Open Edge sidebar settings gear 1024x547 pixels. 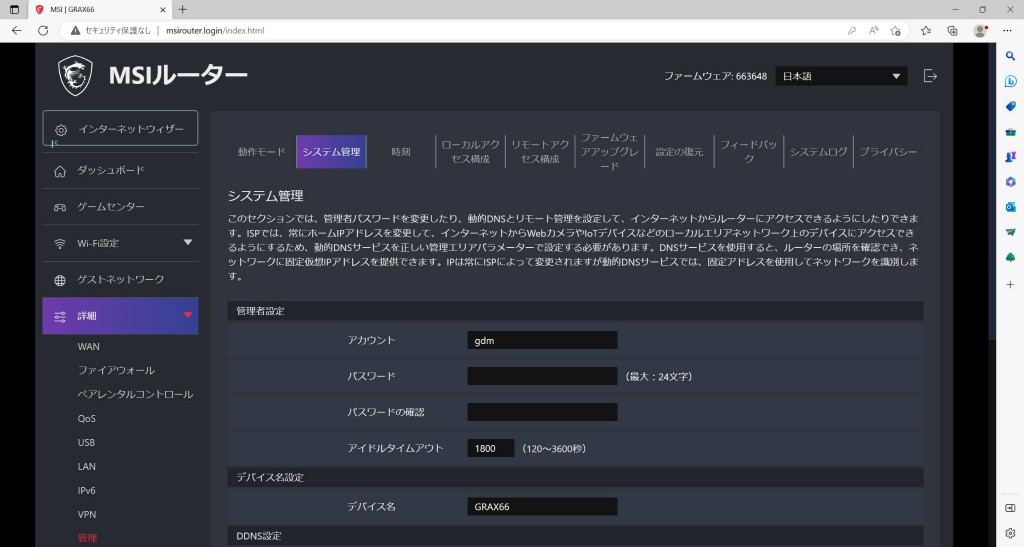(x=1010, y=533)
